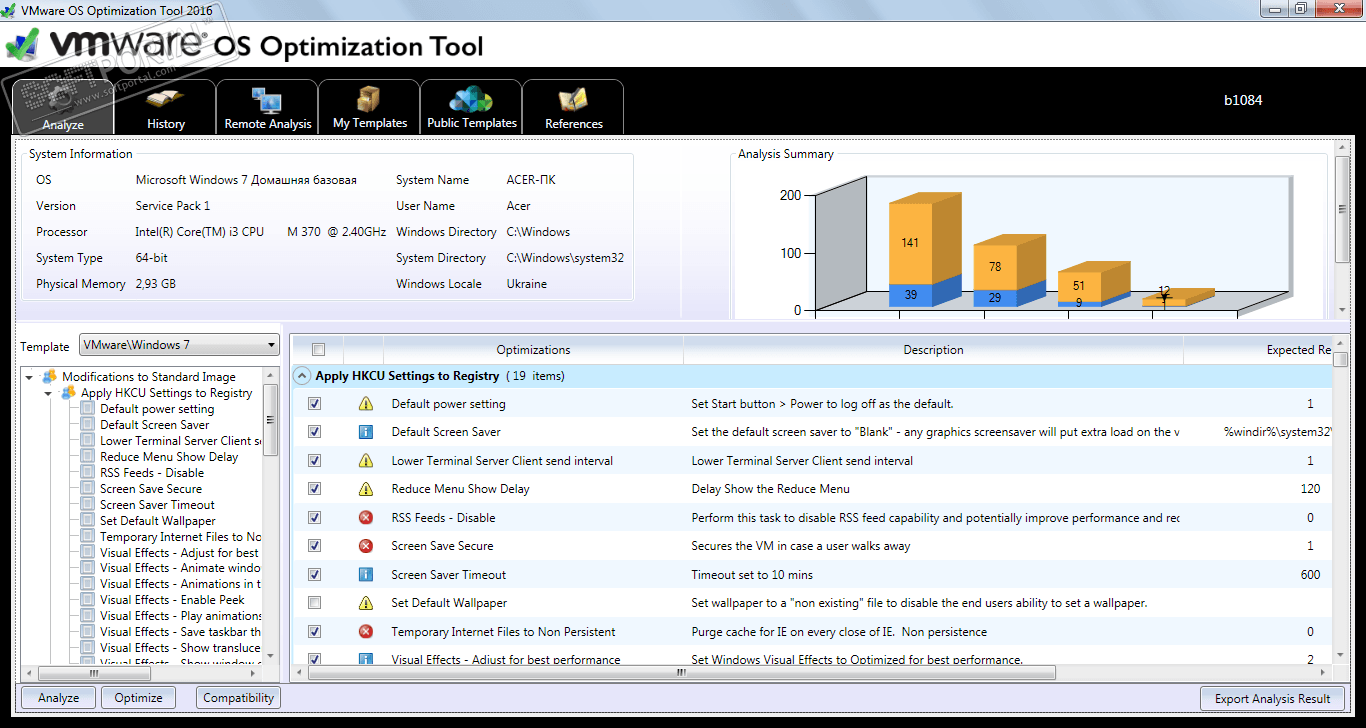Viewport: 1366px width, 728px height.
Task: Click red error icon for Screen Save Secure
Action: (x=366, y=546)
